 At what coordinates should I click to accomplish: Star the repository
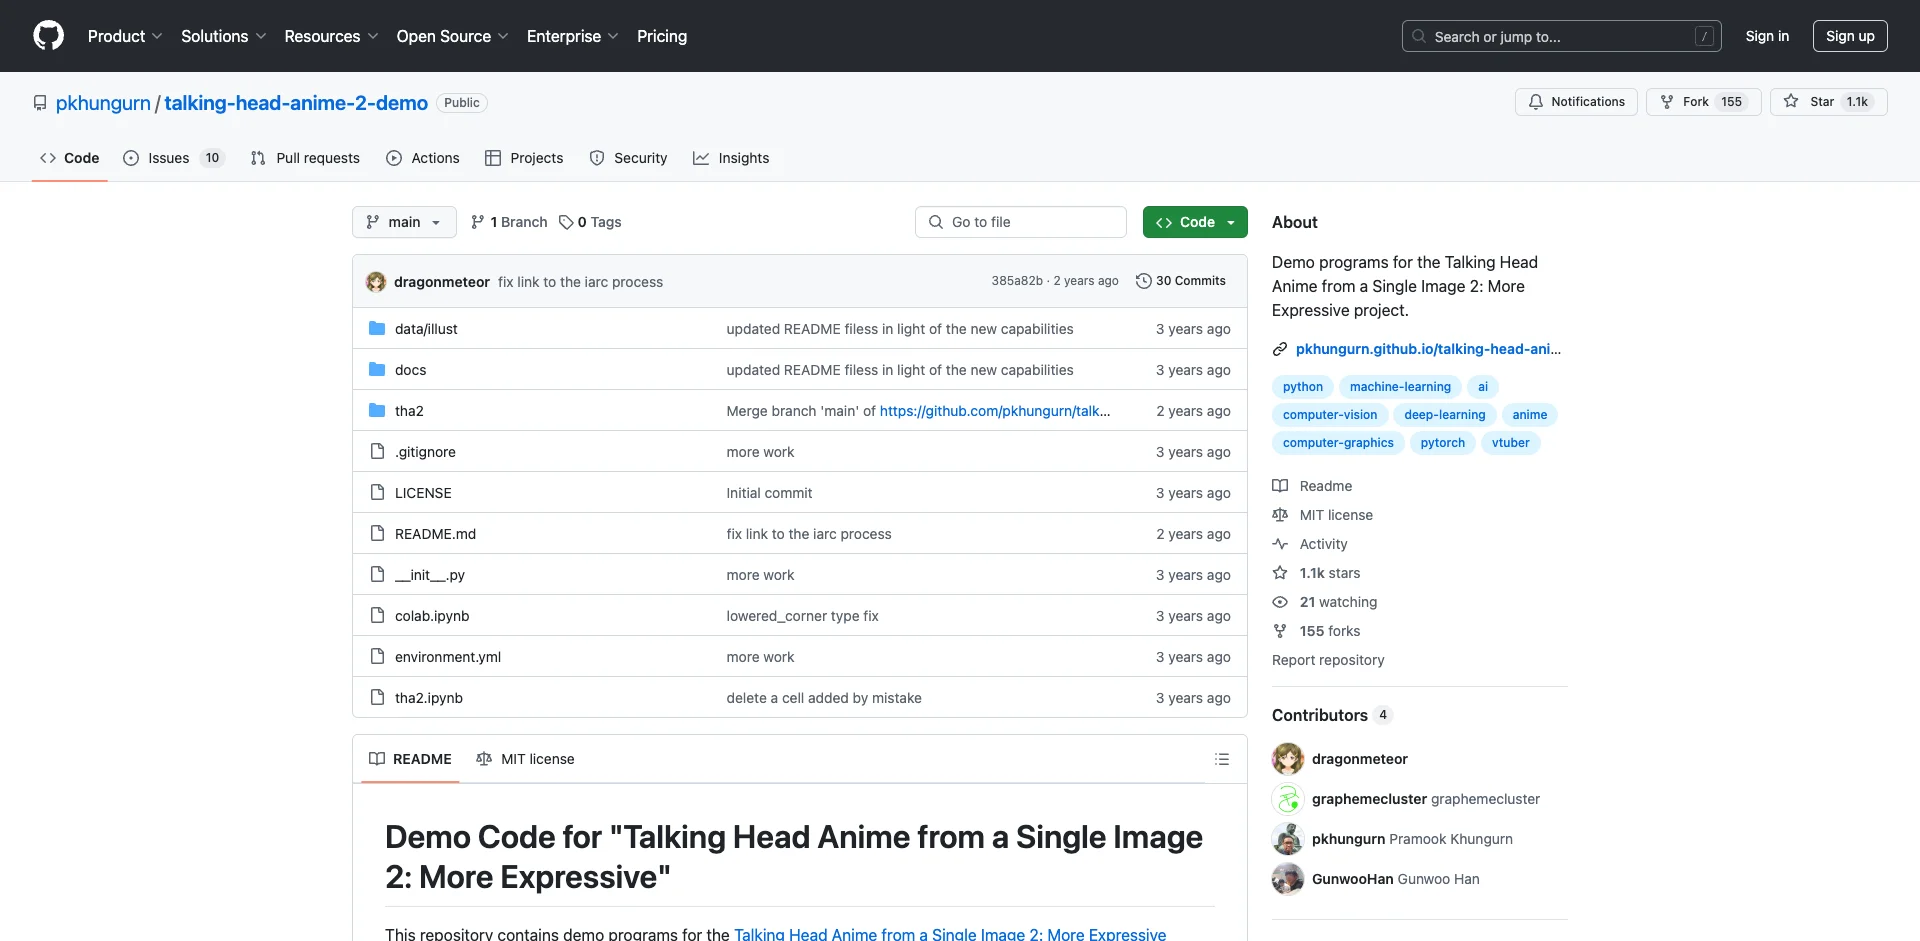1828,102
